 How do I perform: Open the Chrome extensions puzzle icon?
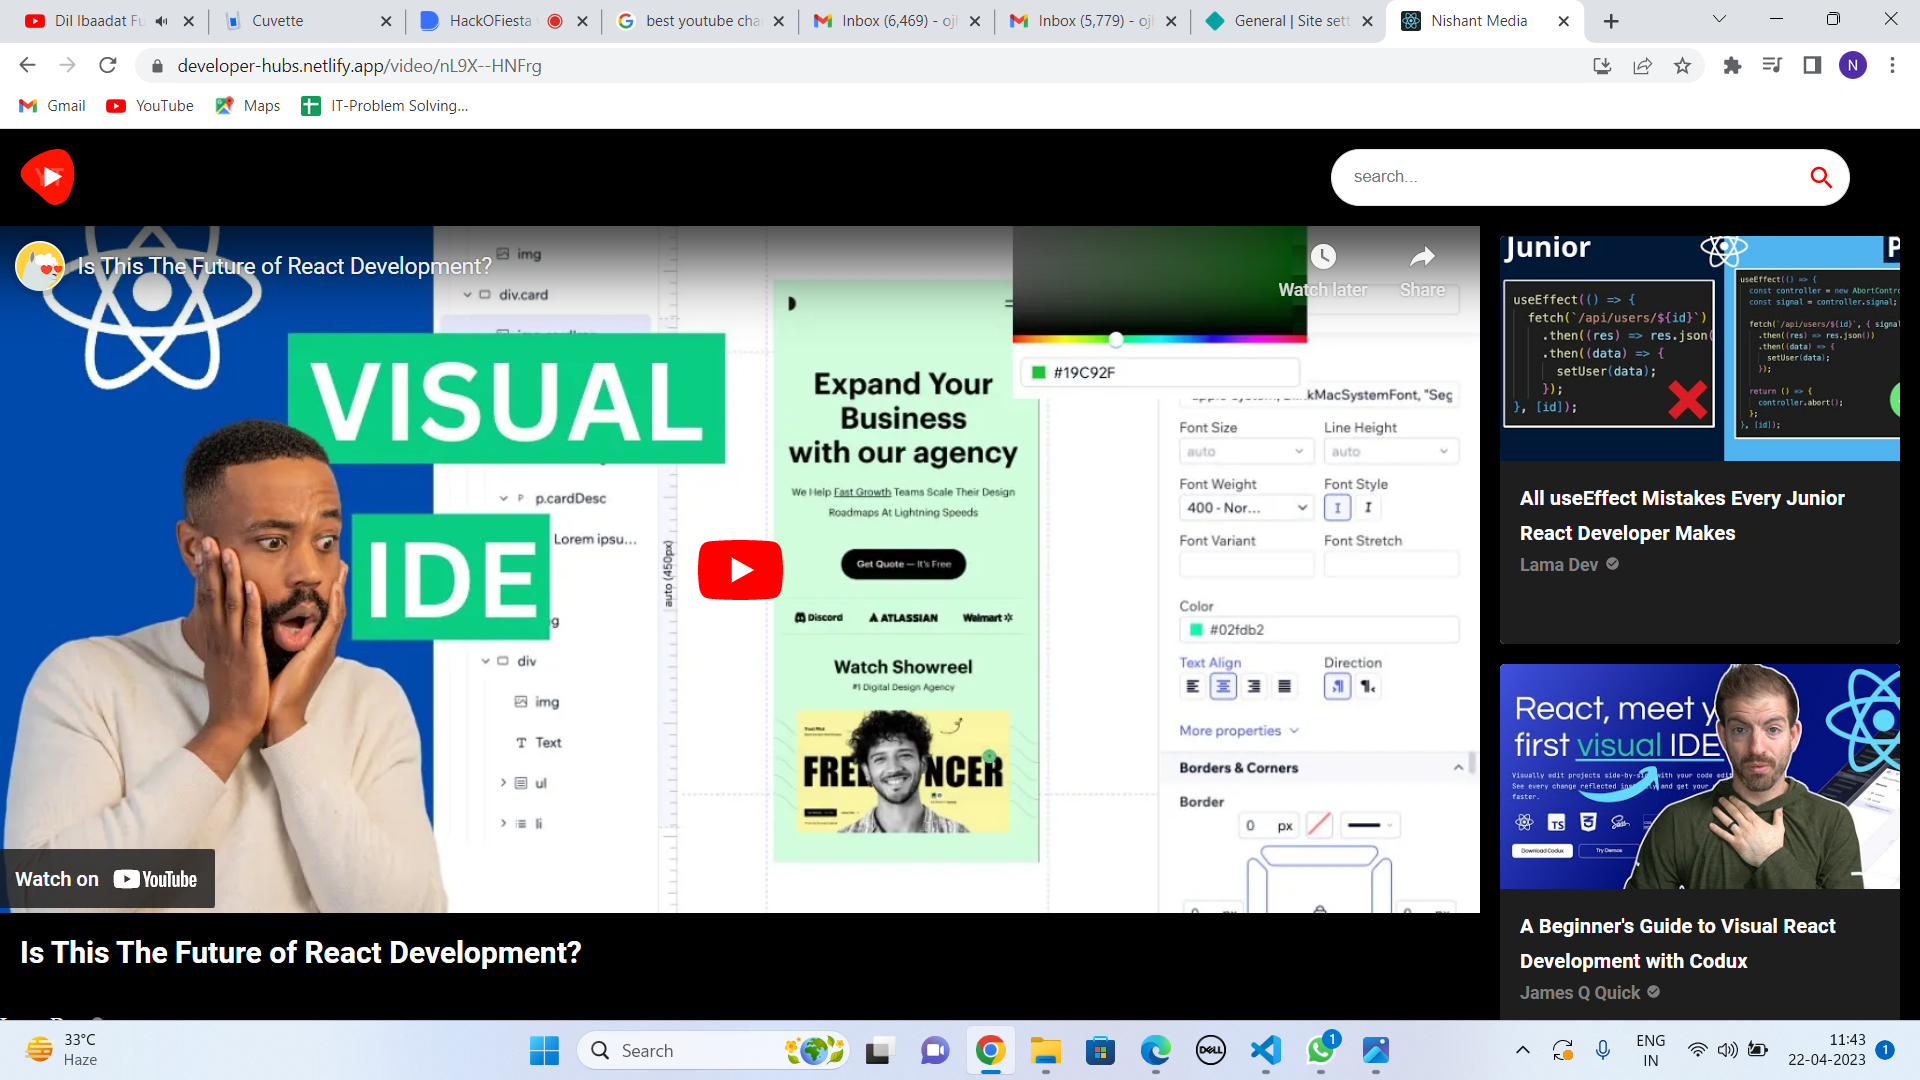(1732, 66)
